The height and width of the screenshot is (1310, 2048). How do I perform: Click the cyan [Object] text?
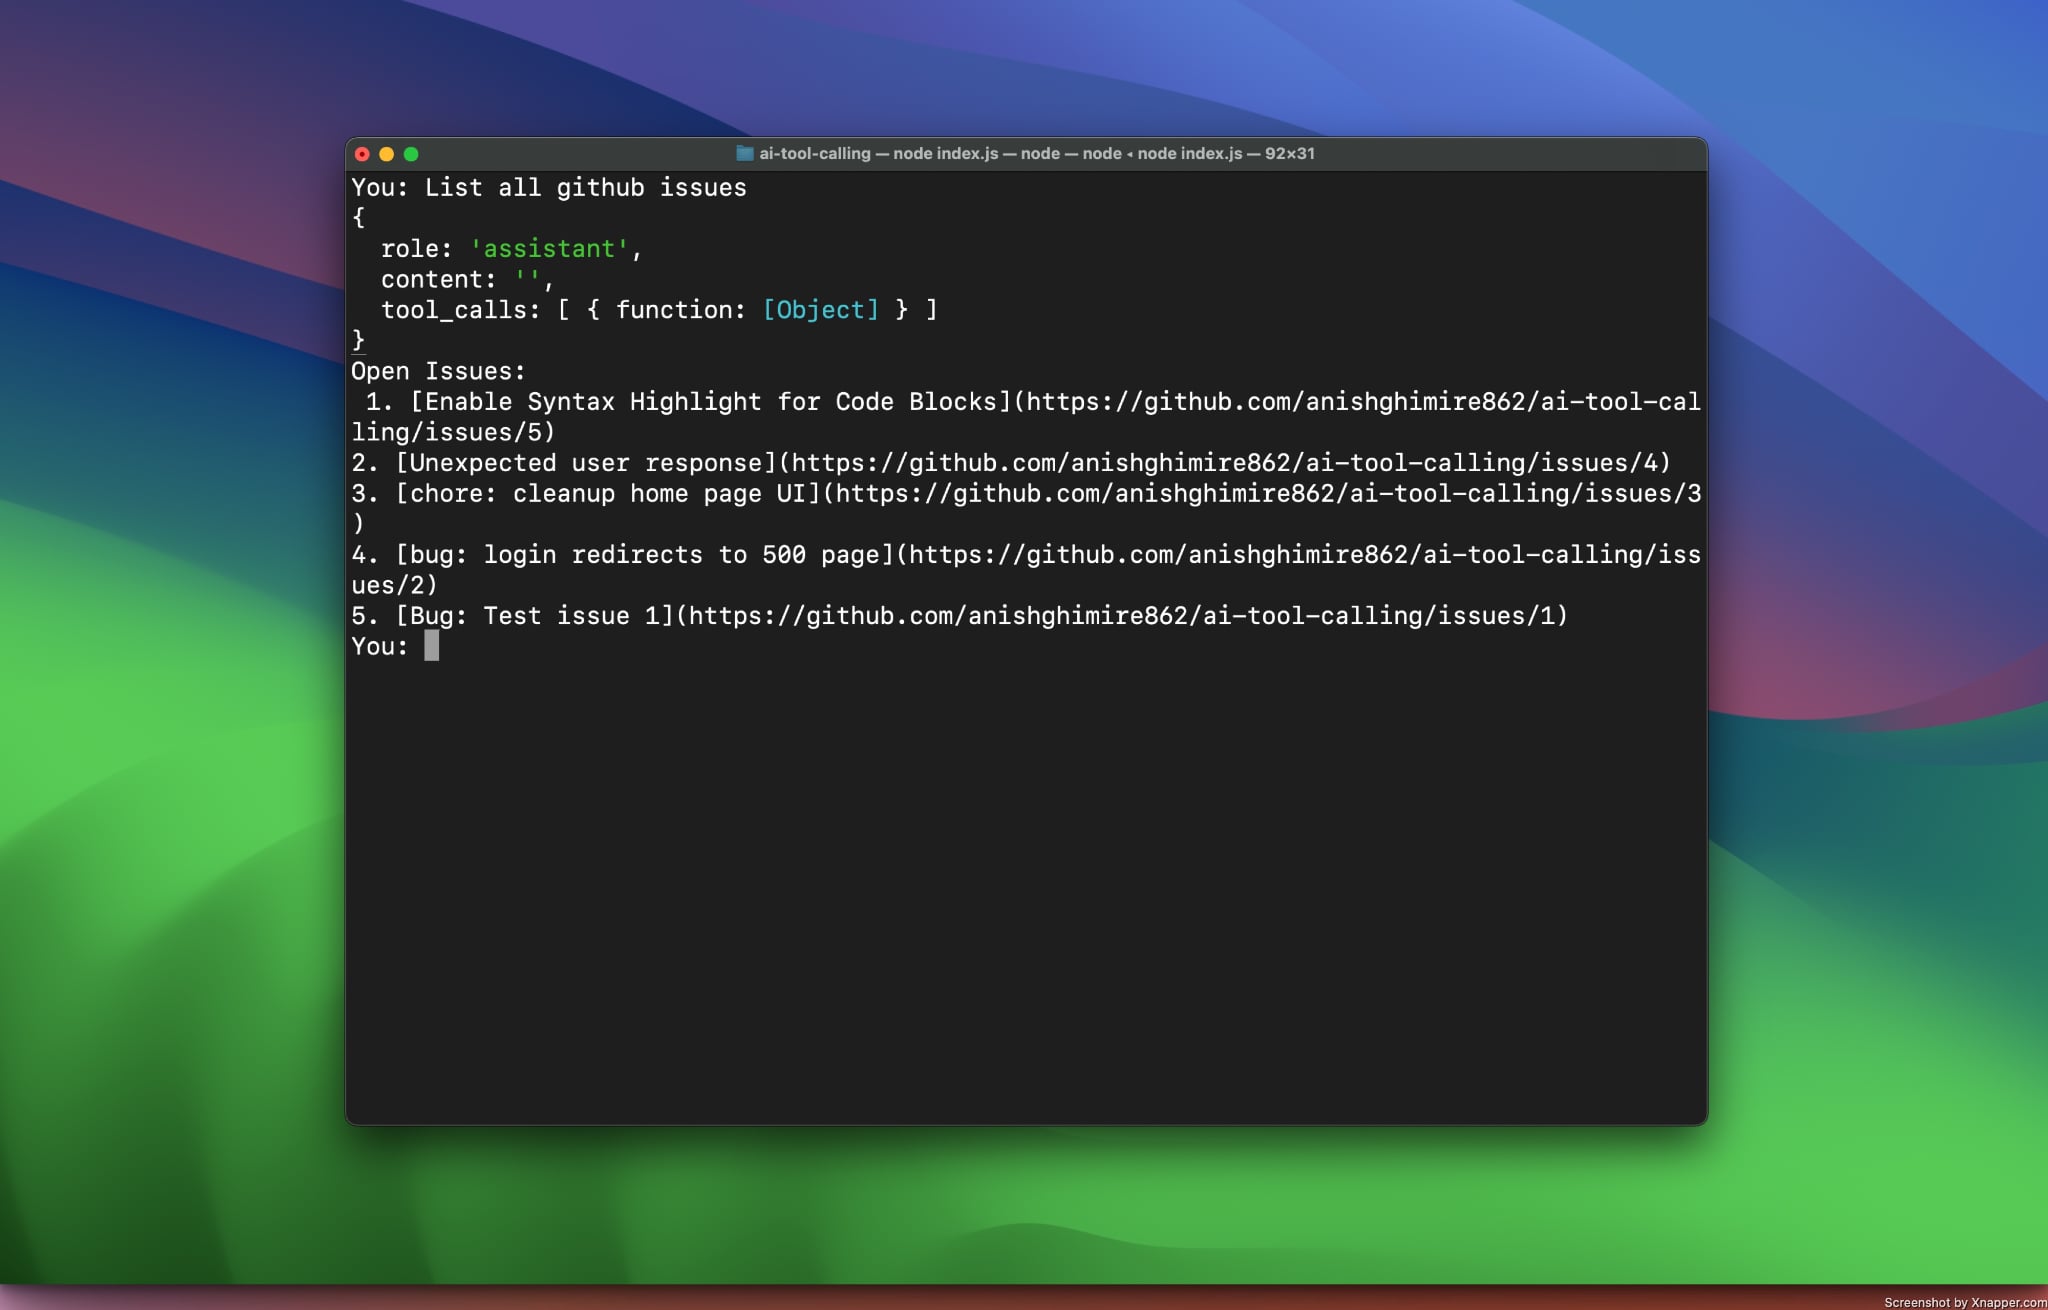[x=820, y=310]
